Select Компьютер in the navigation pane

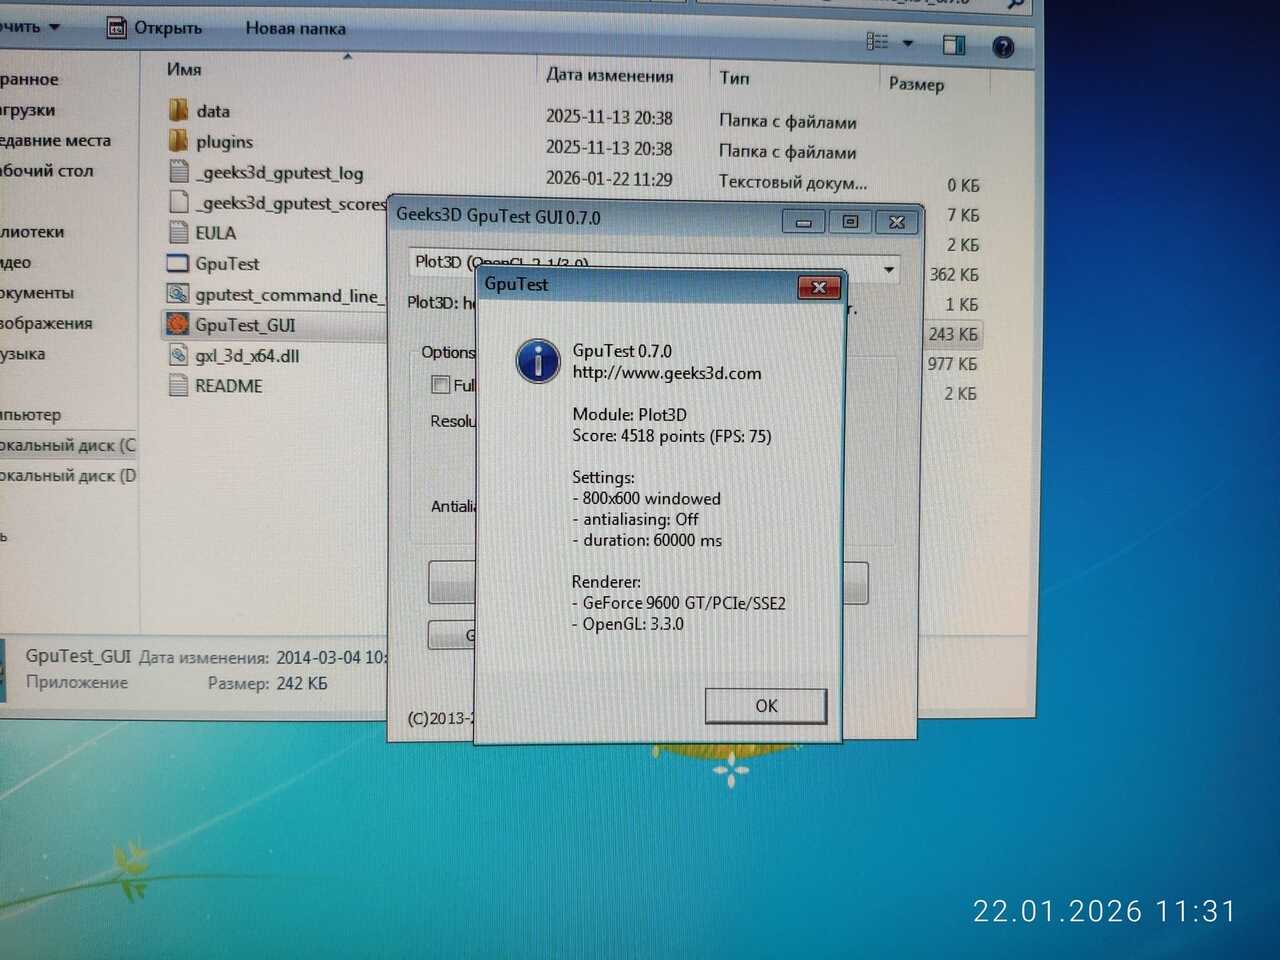[x=30, y=414]
